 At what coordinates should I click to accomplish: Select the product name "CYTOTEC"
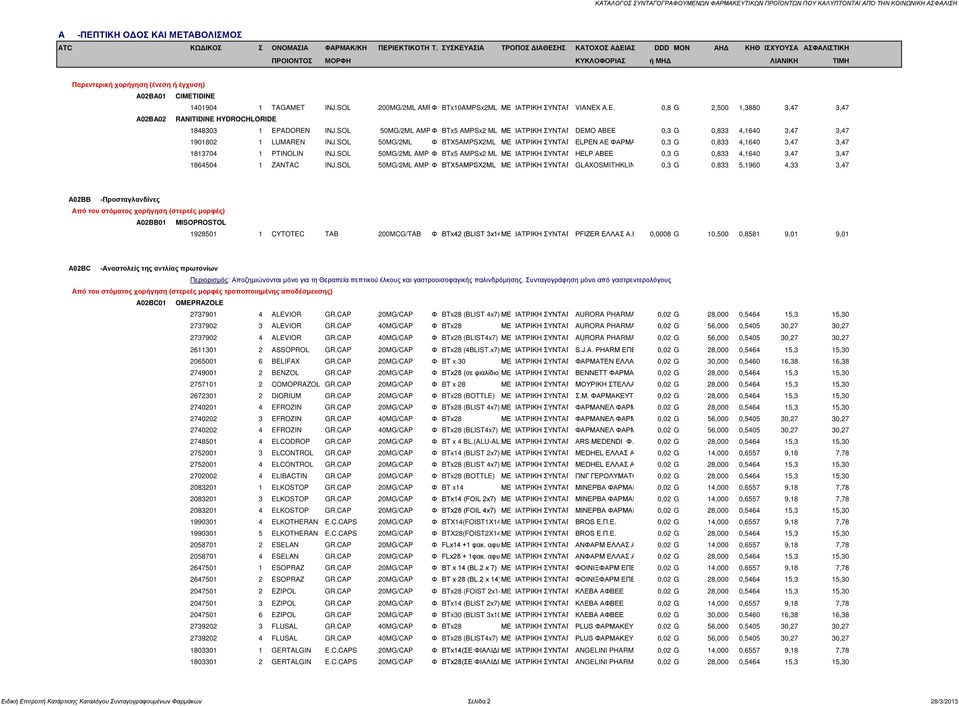(287, 234)
